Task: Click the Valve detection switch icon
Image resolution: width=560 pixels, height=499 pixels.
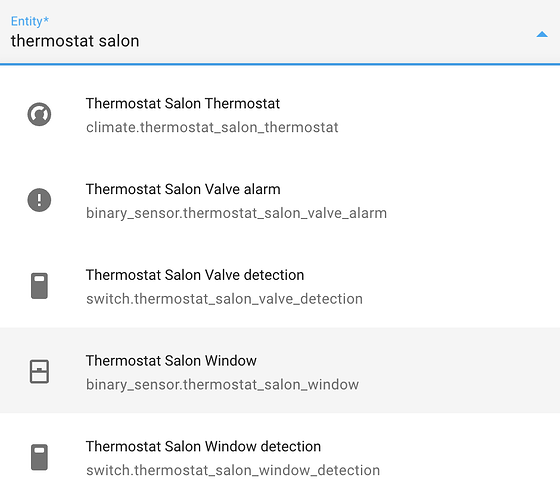Action: pyautogui.click(x=39, y=286)
